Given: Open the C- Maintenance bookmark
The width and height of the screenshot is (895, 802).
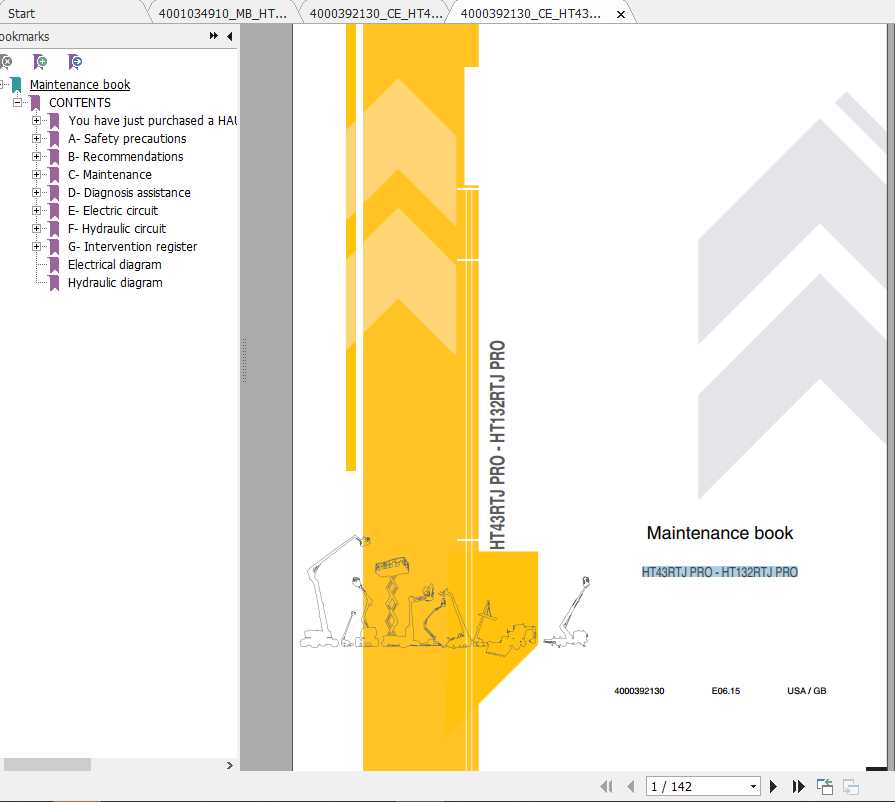Looking at the screenshot, I should point(110,175).
